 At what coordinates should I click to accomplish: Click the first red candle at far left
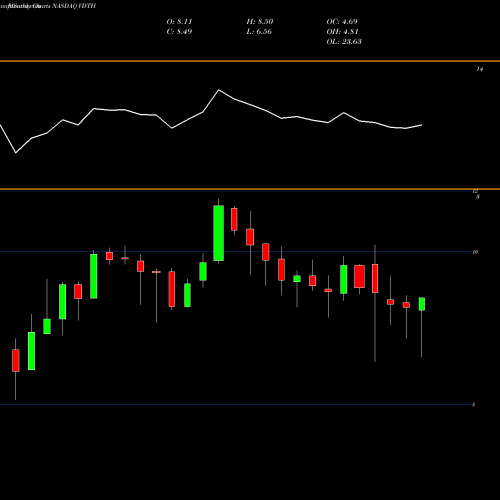pyautogui.click(x=16, y=360)
